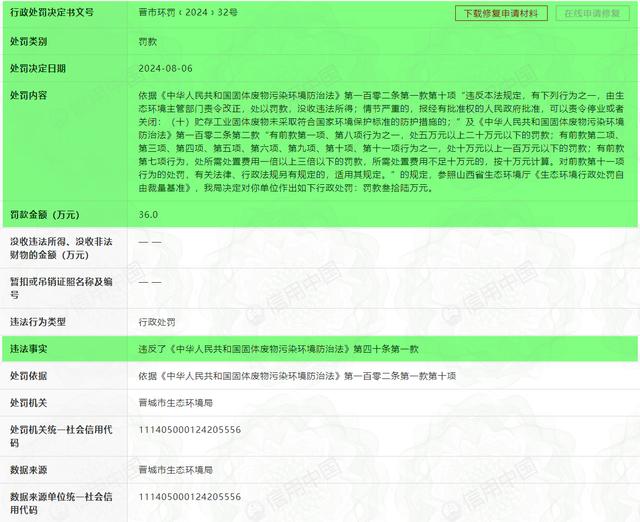
Task: Select credit code 111405000124205556 in 数据来源单位 row
Action: point(190,497)
